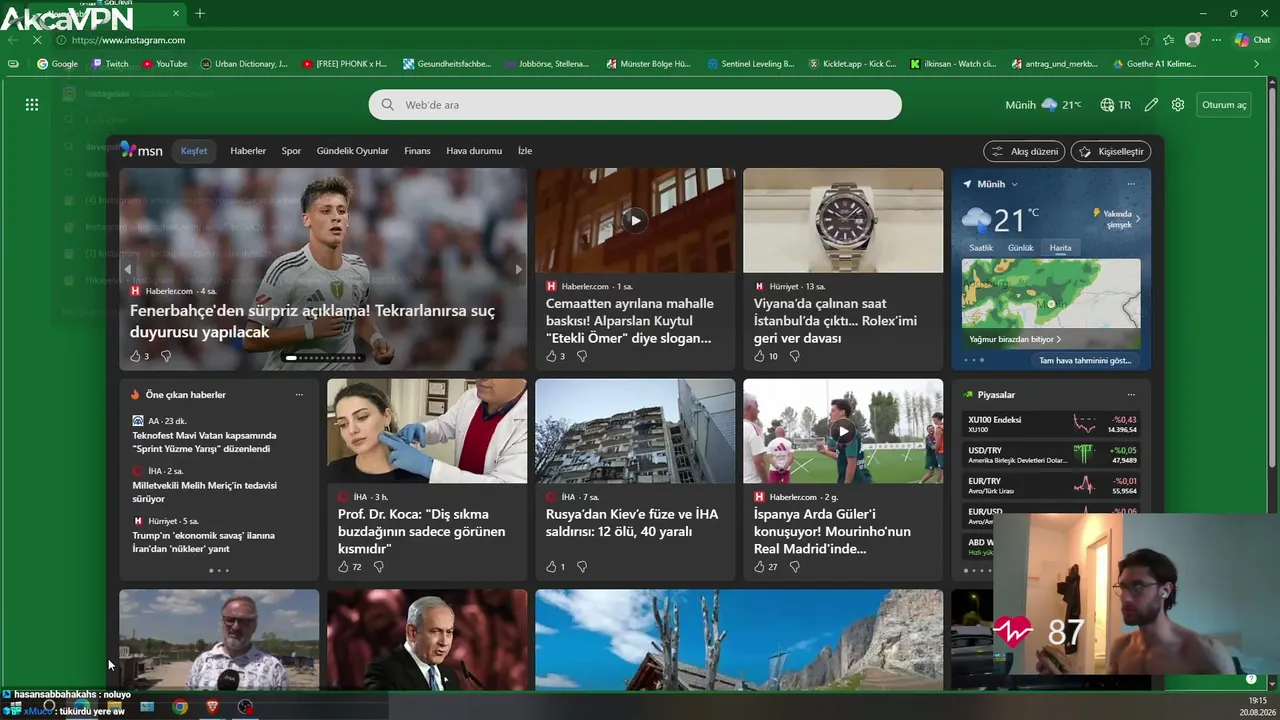This screenshot has width=1280, height=720.
Task: Open the Keşfet tab
Action: point(194,151)
